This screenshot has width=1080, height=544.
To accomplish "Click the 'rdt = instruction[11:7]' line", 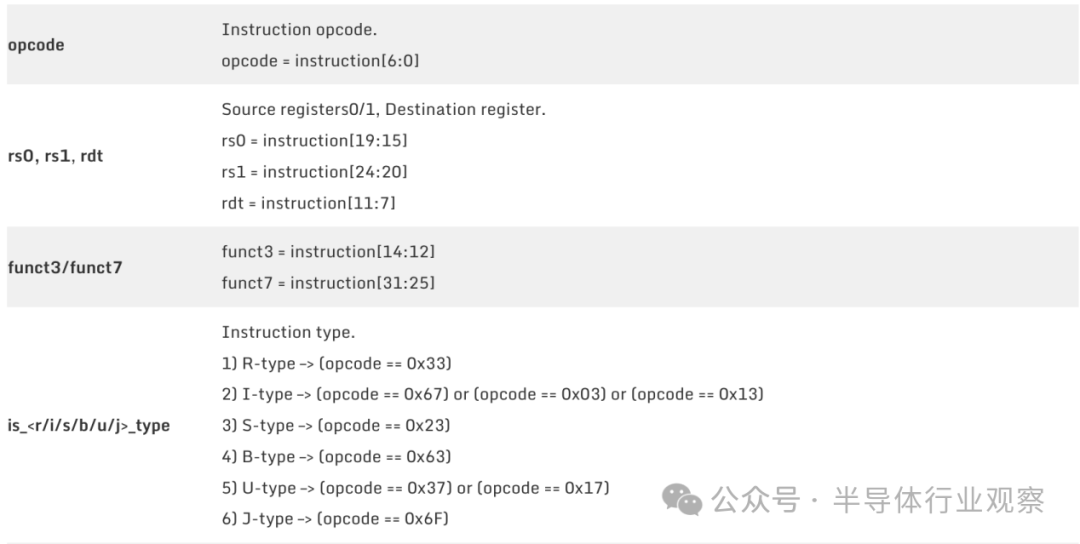I will point(308,203).
